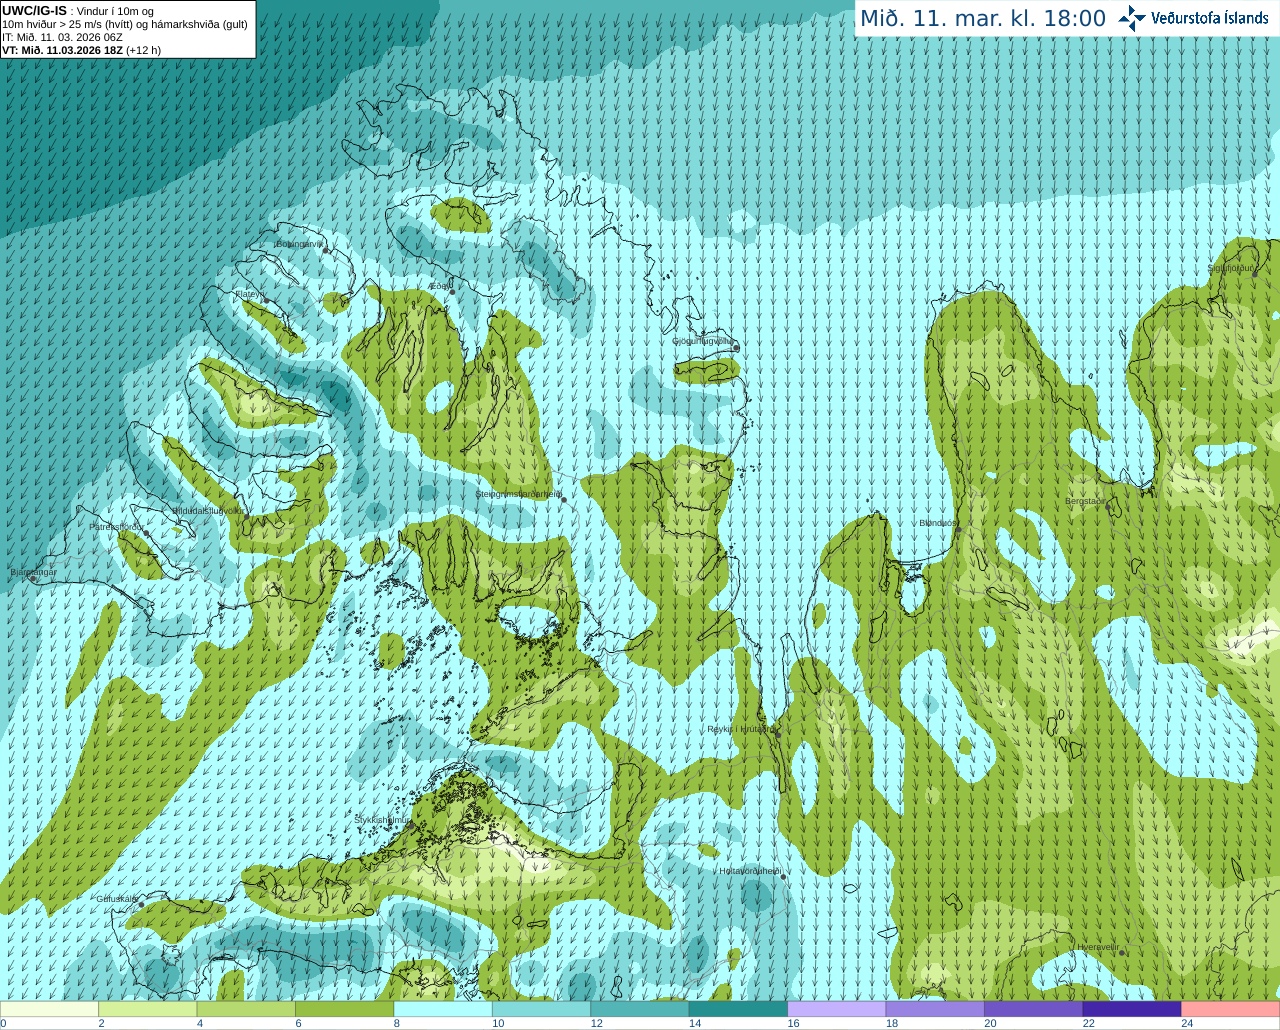Click the 8–10 m/s light cyan legend swatch
Screen dimensions: 1280x1030
[x=443, y=1009]
